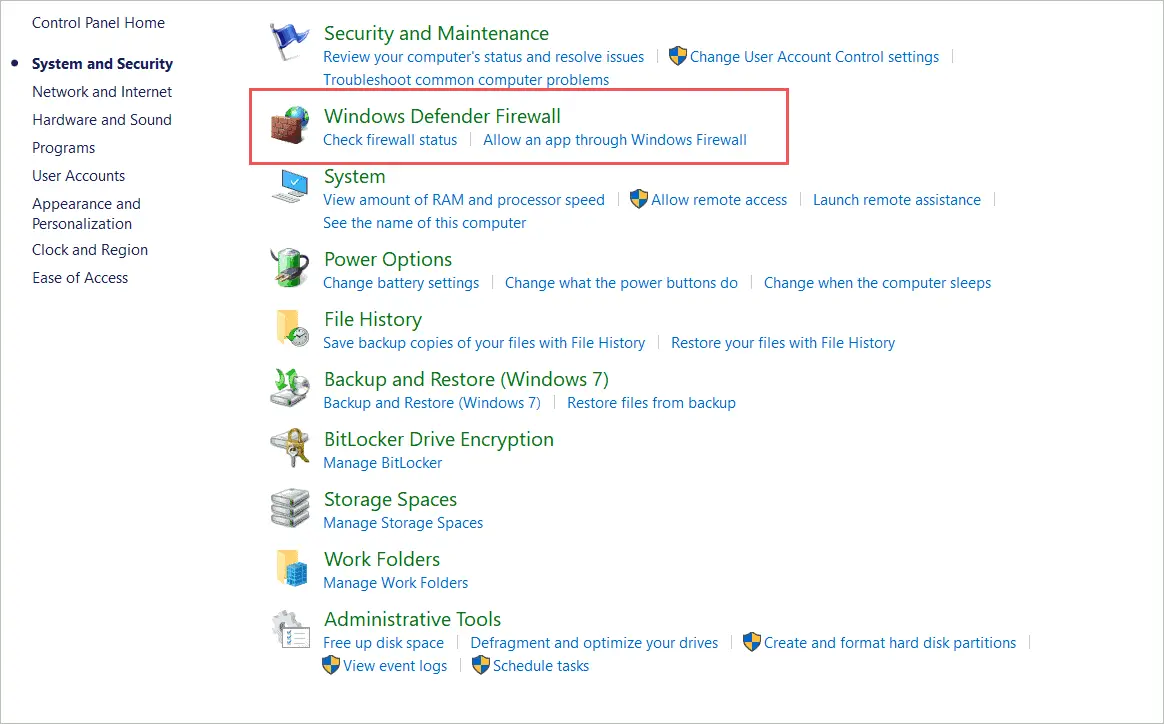The width and height of the screenshot is (1164, 724).
Task: Select Network and Internet in the sidebar
Action: pos(102,91)
